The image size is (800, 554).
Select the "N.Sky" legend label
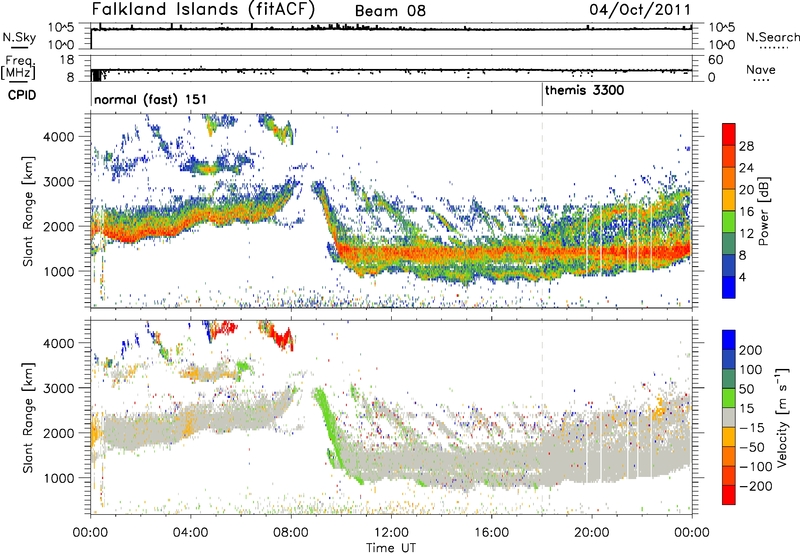(19, 37)
